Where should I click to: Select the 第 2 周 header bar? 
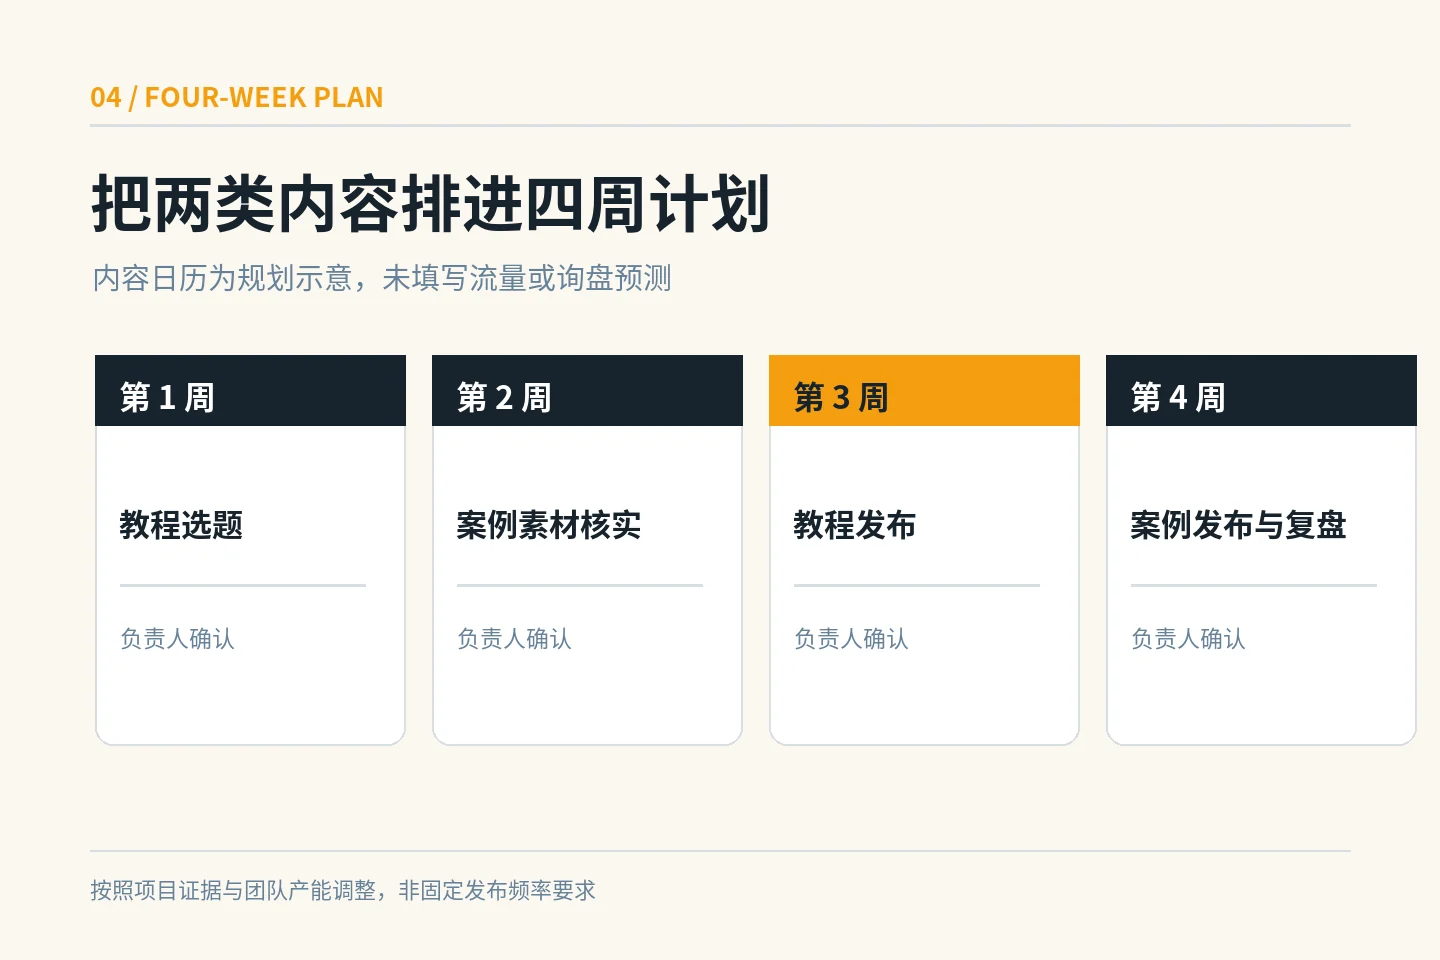point(587,391)
